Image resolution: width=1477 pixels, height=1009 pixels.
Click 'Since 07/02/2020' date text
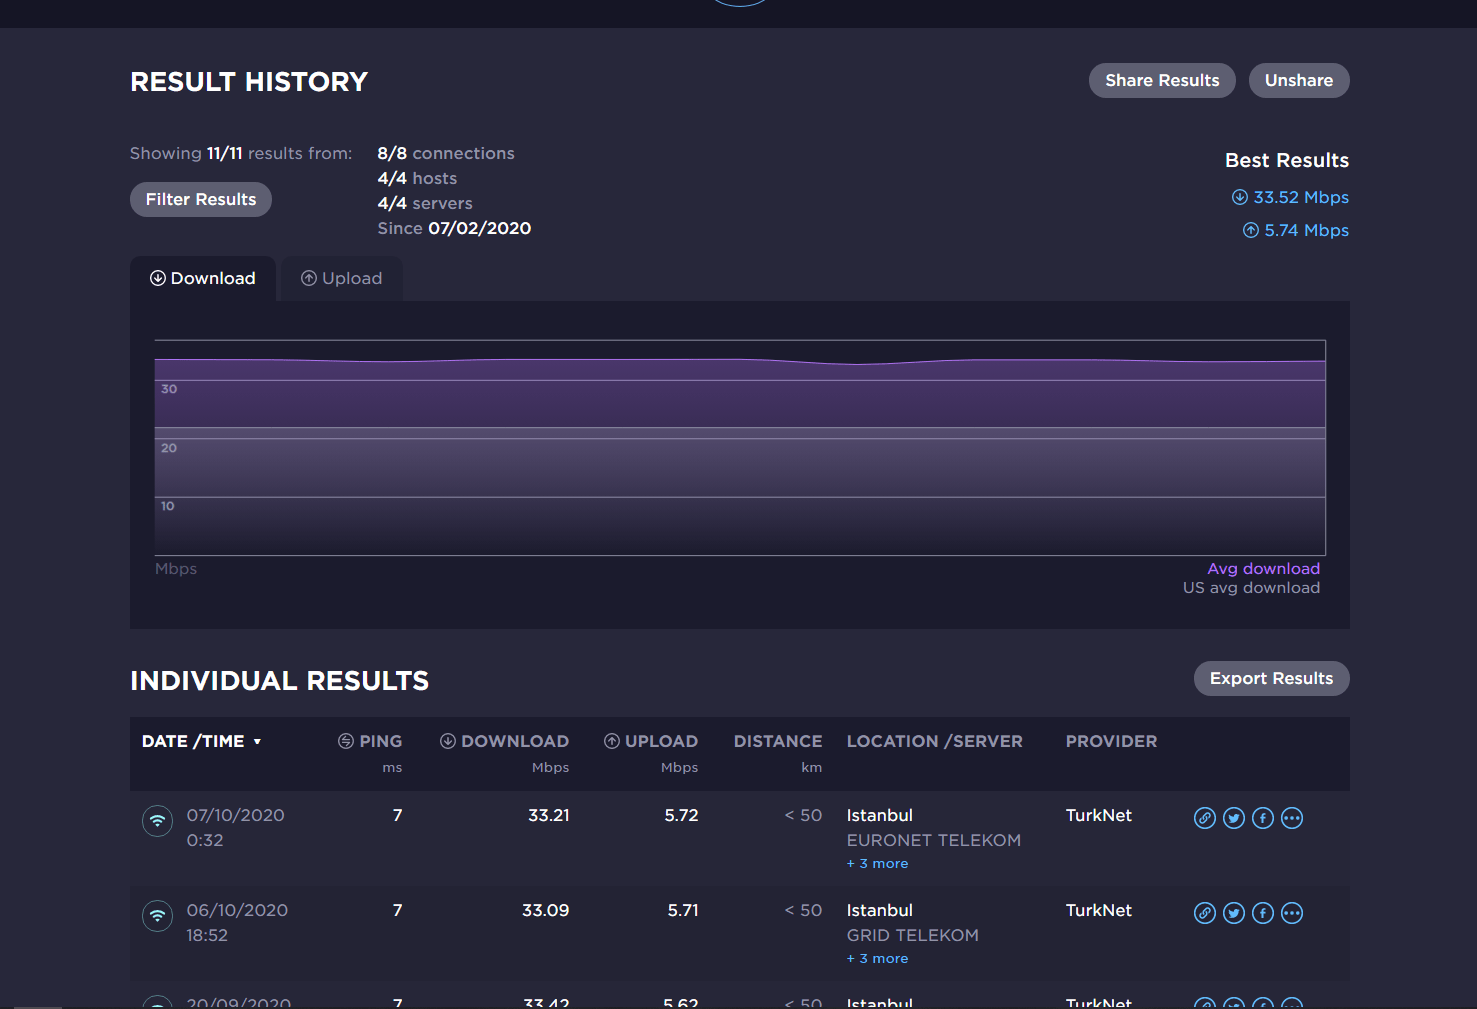tap(454, 228)
